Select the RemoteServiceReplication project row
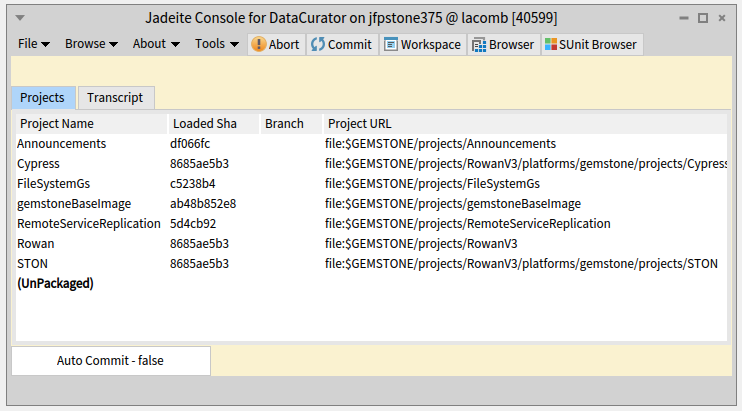 88,224
